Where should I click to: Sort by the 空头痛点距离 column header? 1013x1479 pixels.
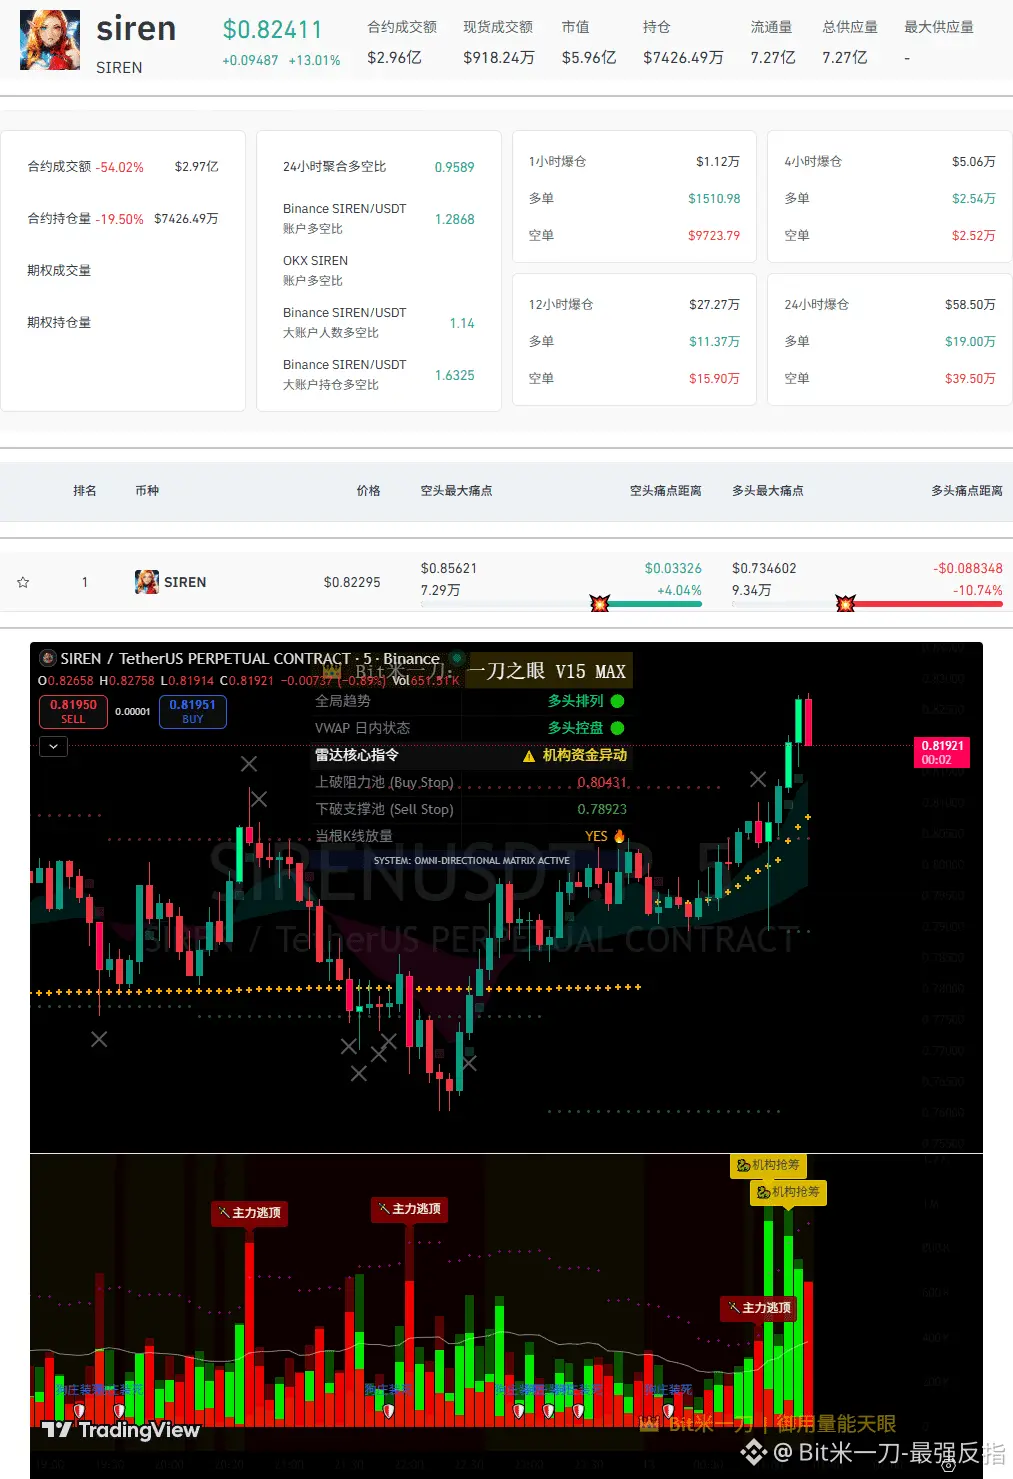coord(665,491)
